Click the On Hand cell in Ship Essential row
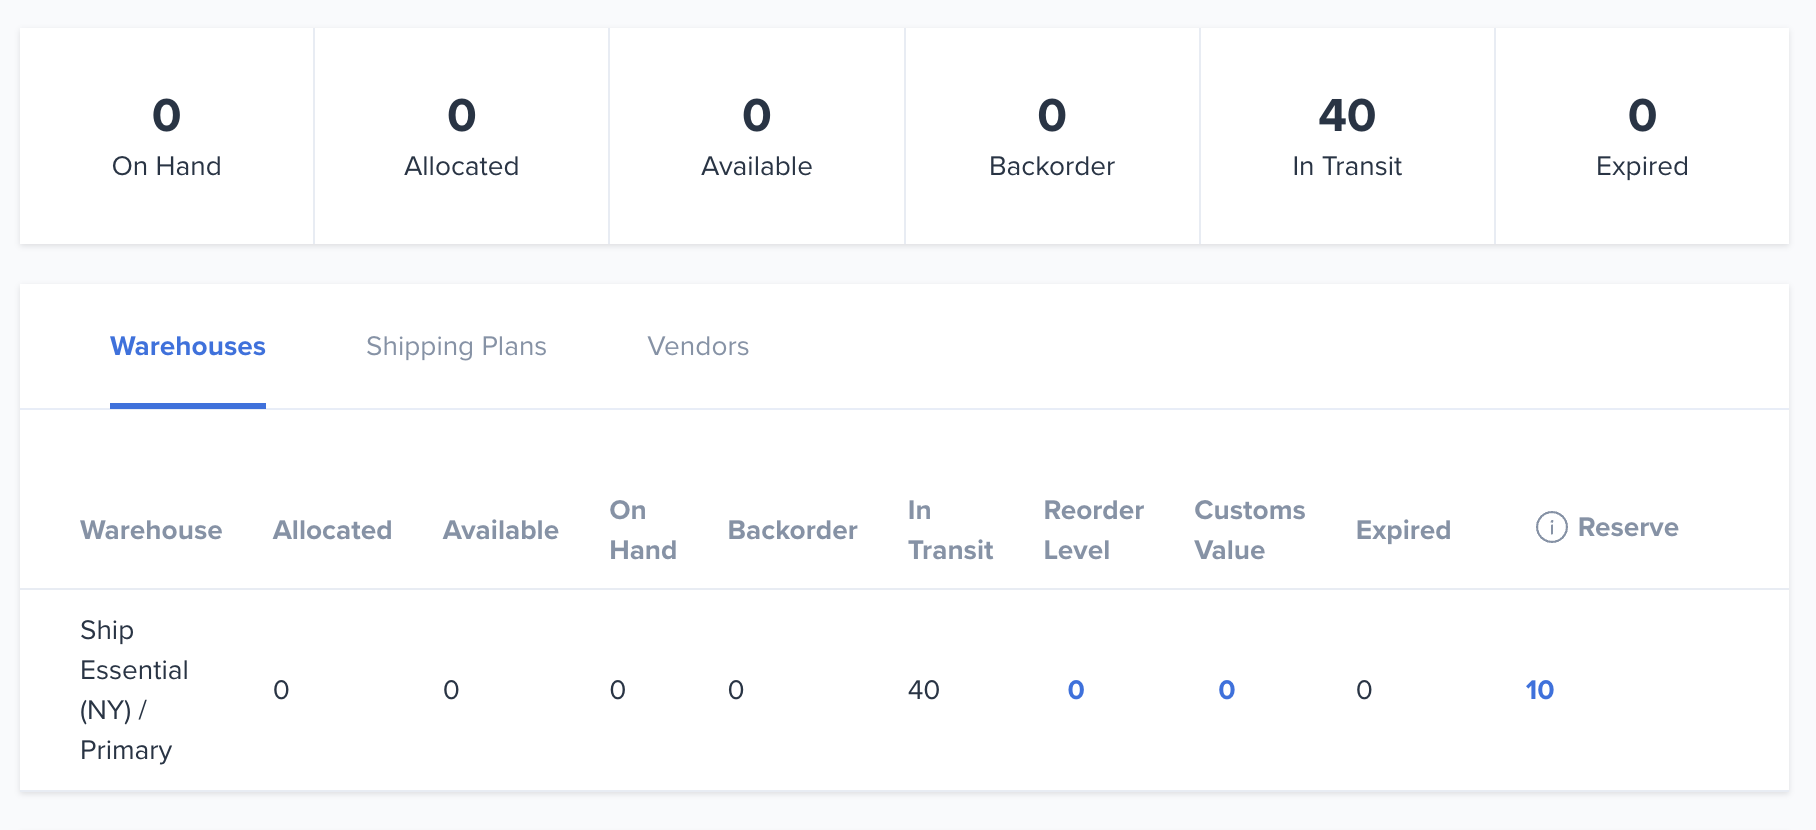 pos(618,690)
